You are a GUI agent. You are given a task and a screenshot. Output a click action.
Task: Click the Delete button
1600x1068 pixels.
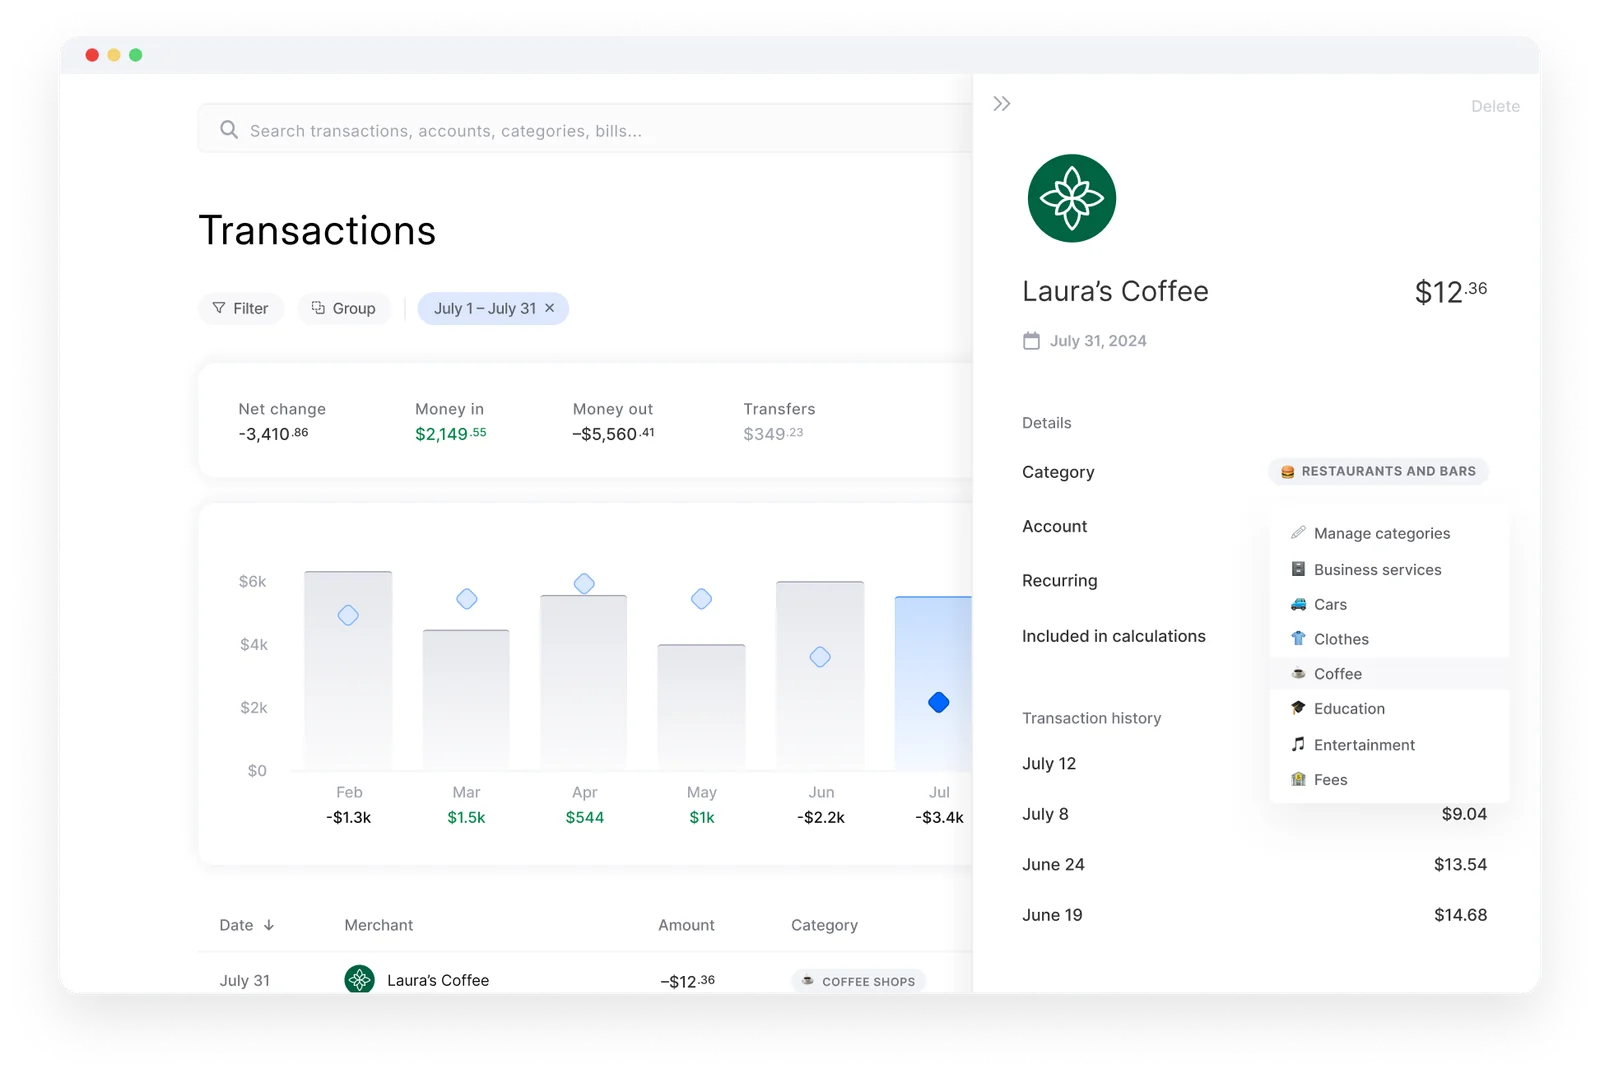click(x=1494, y=106)
